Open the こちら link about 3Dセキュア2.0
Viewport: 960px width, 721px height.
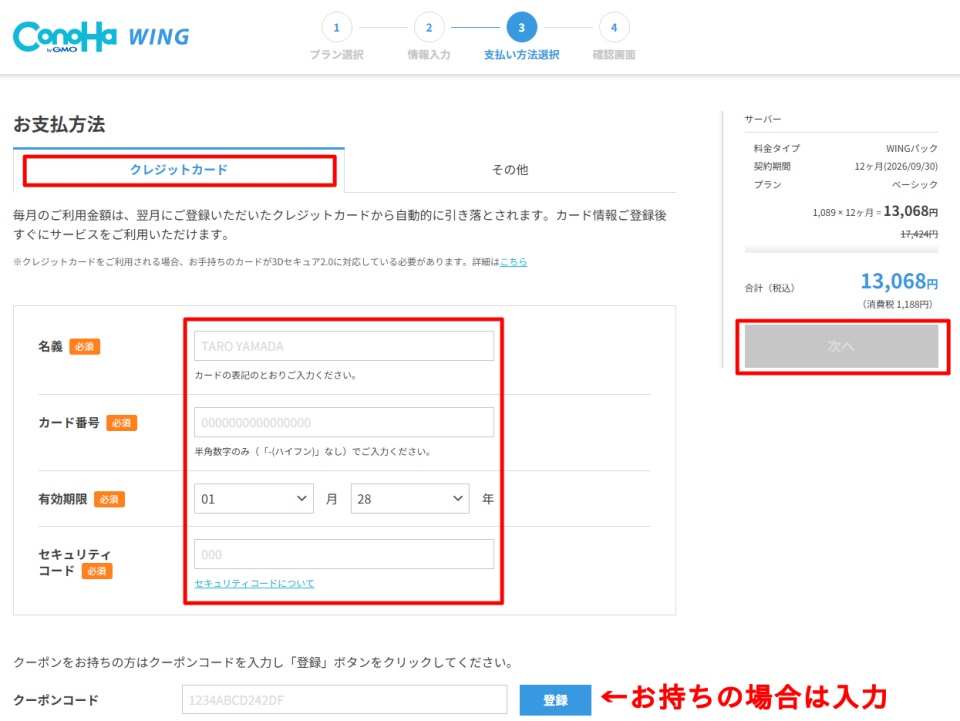click(513, 262)
